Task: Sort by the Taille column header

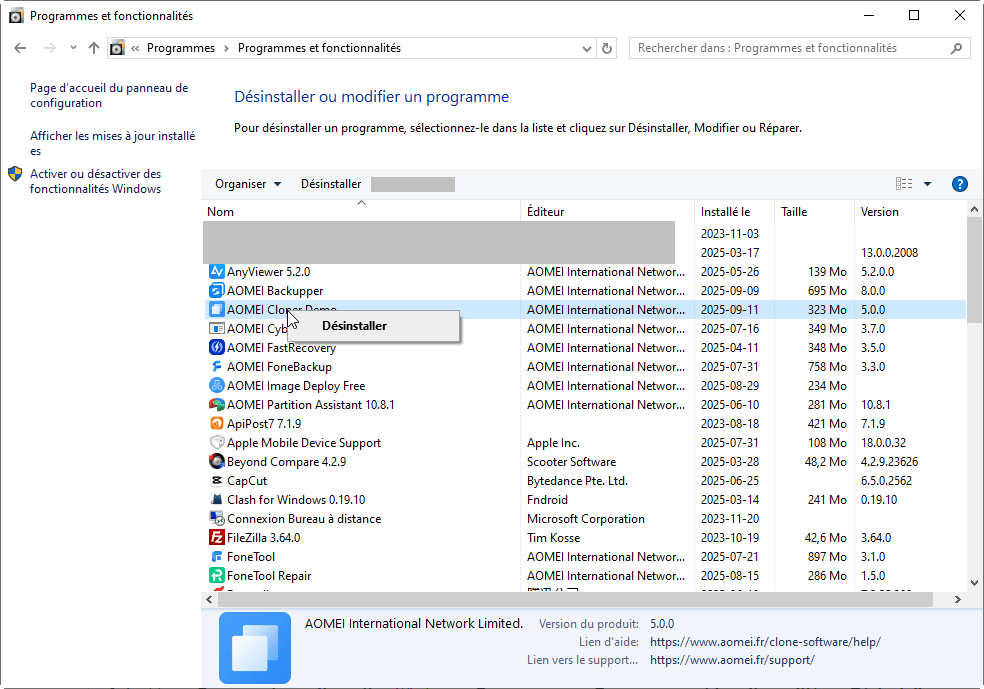Action: (x=815, y=211)
